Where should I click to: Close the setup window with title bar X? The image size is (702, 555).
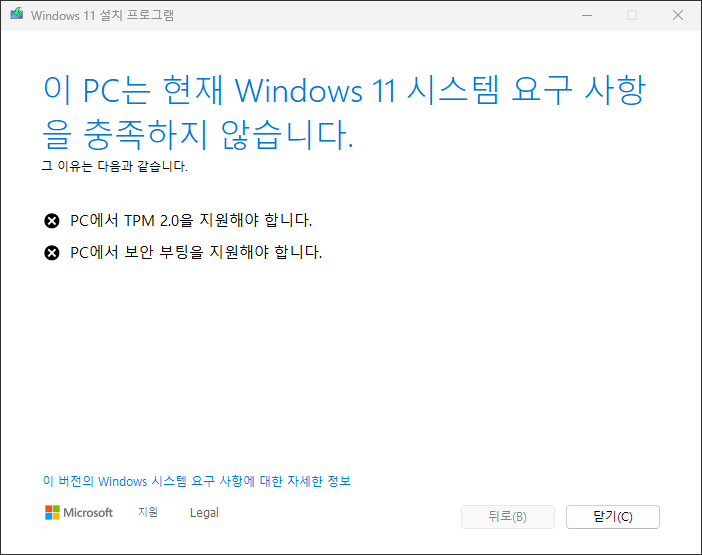coord(678,15)
